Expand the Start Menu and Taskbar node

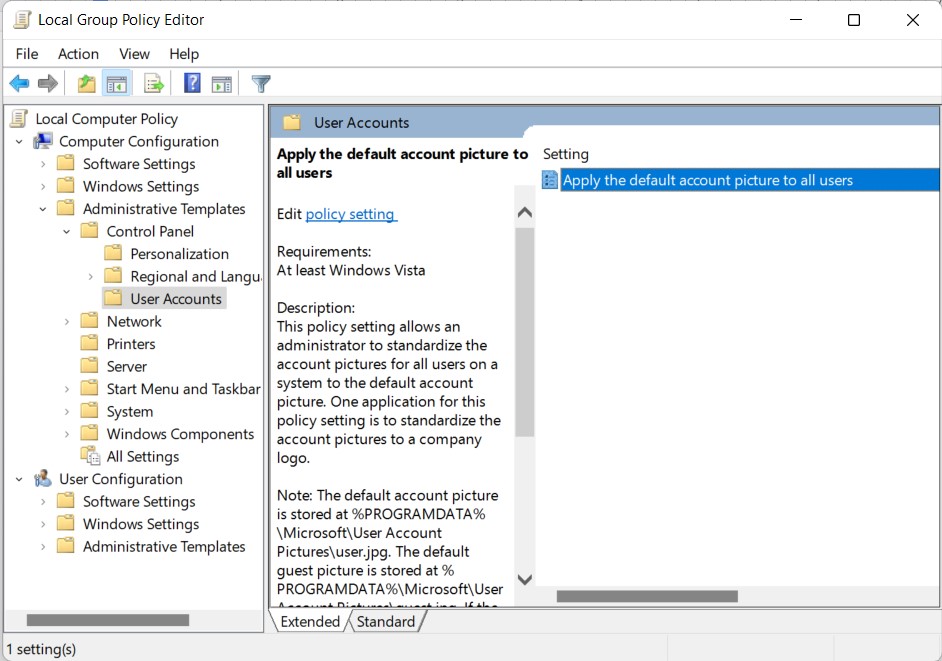tap(67, 389)
